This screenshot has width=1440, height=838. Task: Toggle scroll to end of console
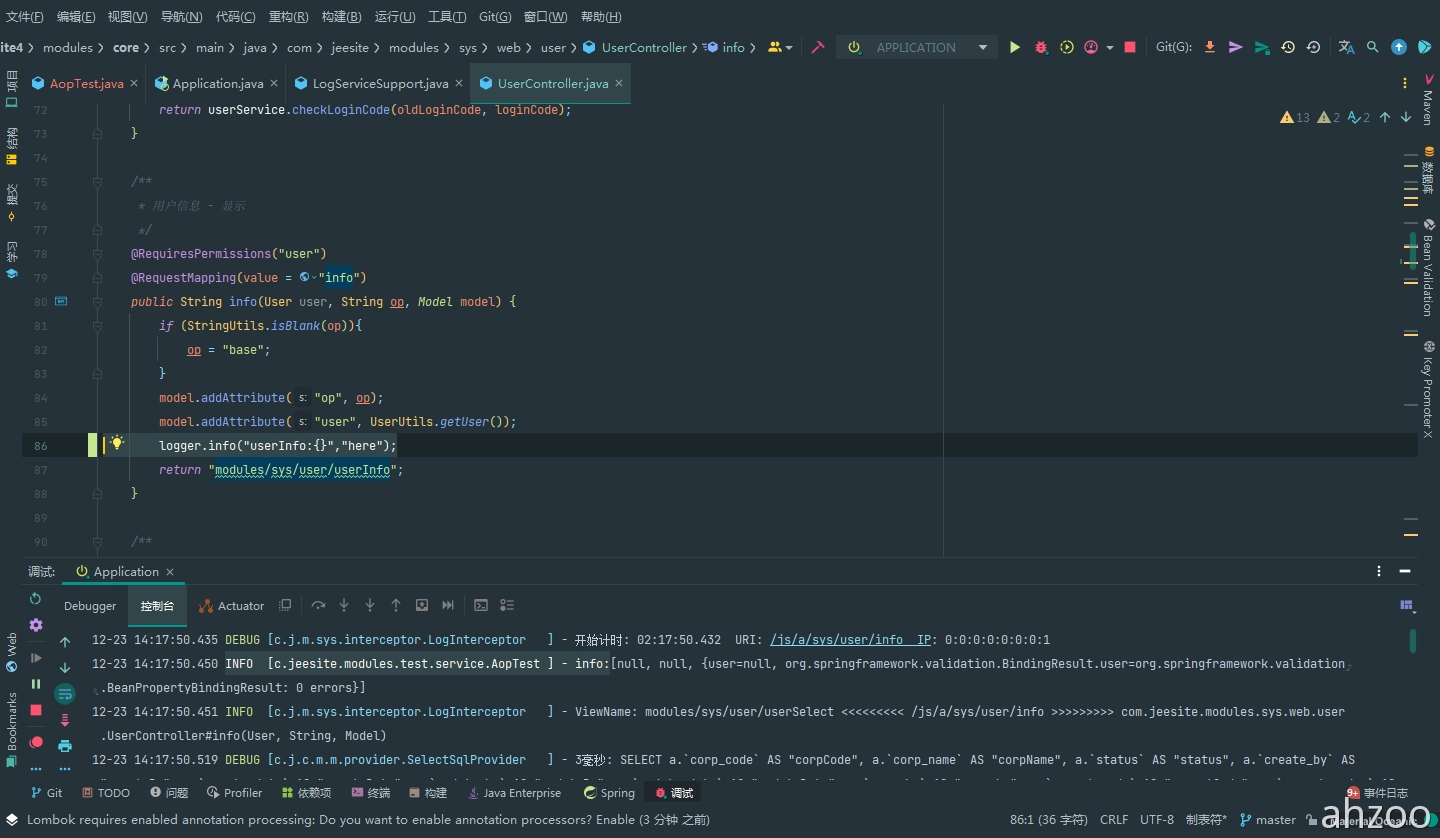click(65, 720)
